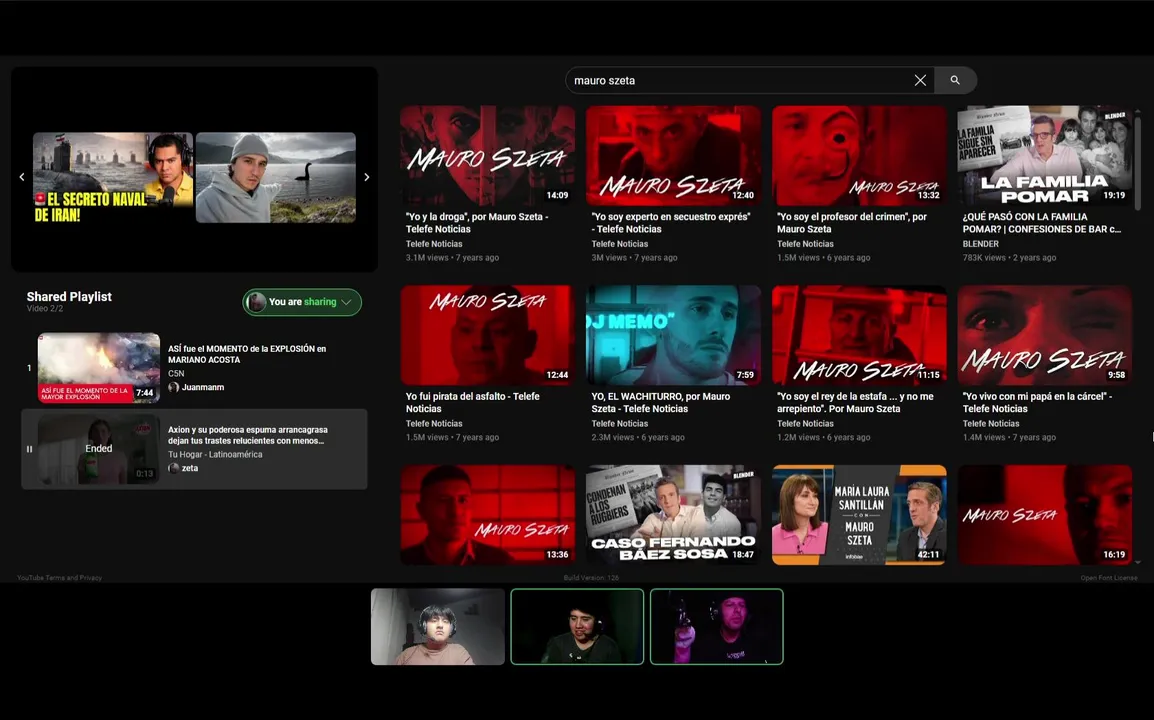Open the 'EL SECRETO NAVAL DE IRAN' thumbnail
The width and height of the screenshot is (1154, 720).
coord(113,177)
